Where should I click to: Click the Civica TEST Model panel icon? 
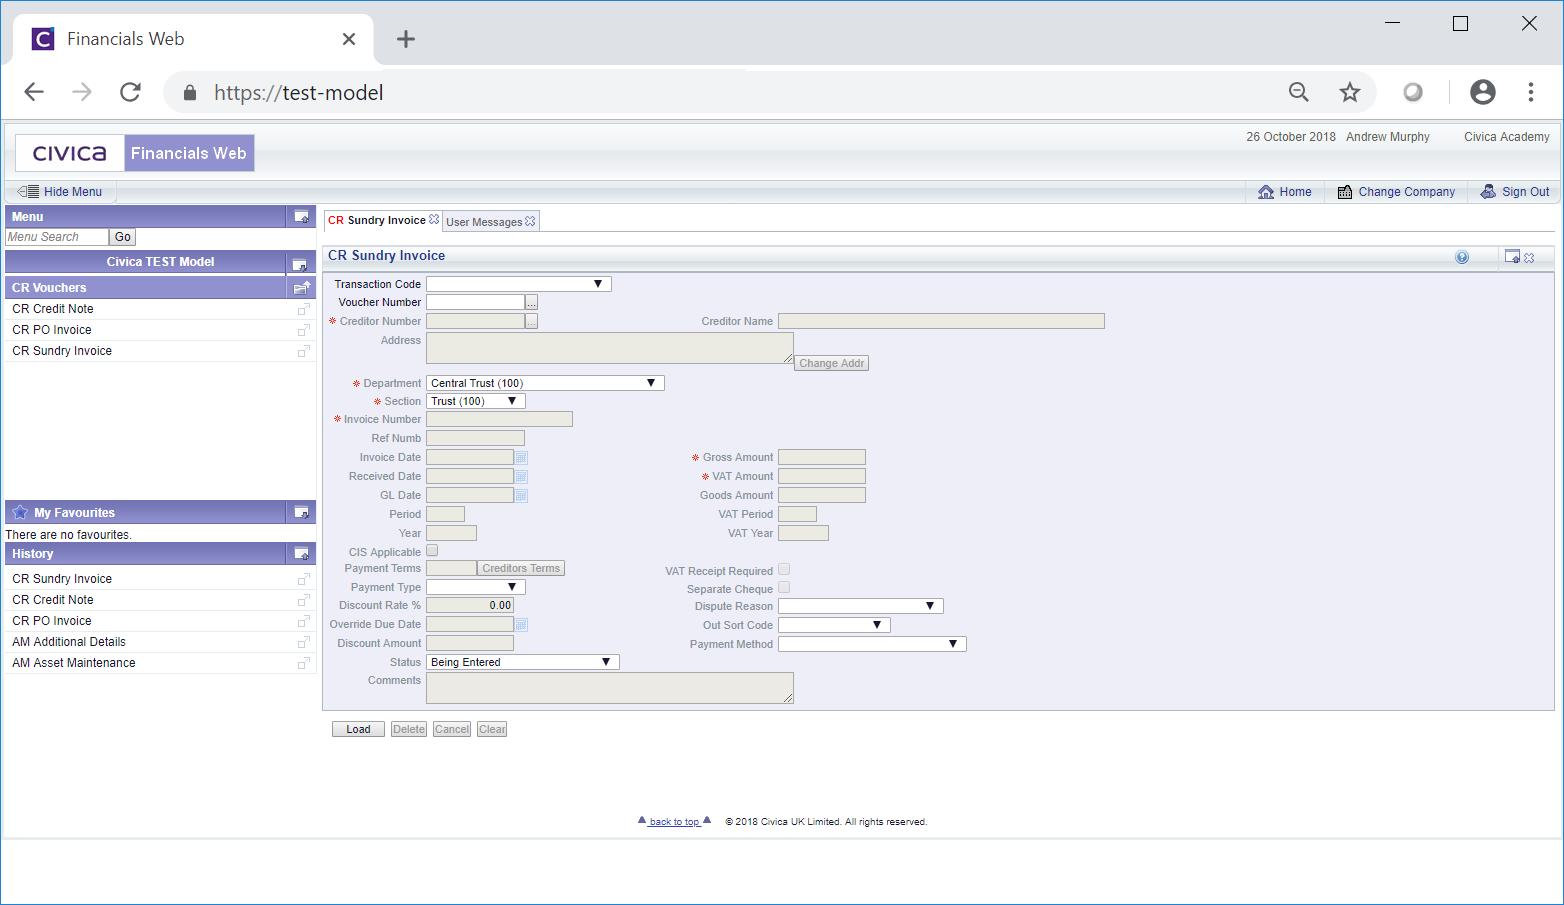click(299, 264)
